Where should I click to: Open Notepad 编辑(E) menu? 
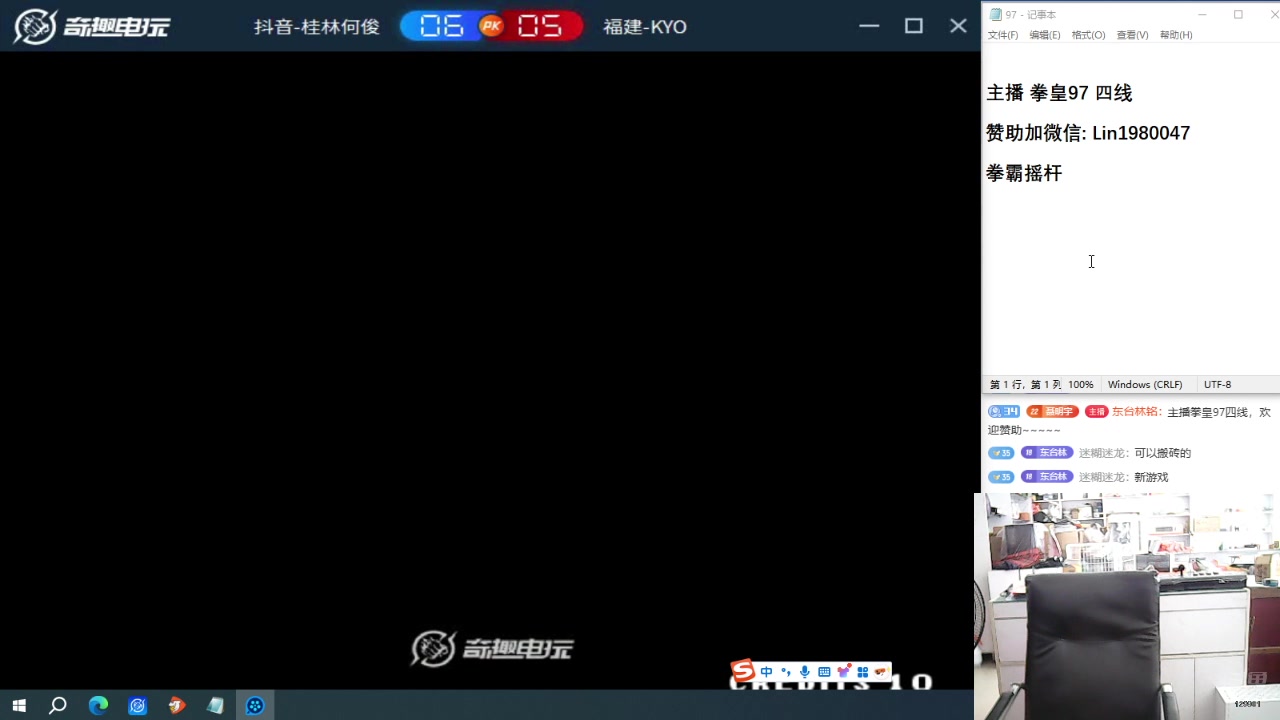click(1045, 35)
